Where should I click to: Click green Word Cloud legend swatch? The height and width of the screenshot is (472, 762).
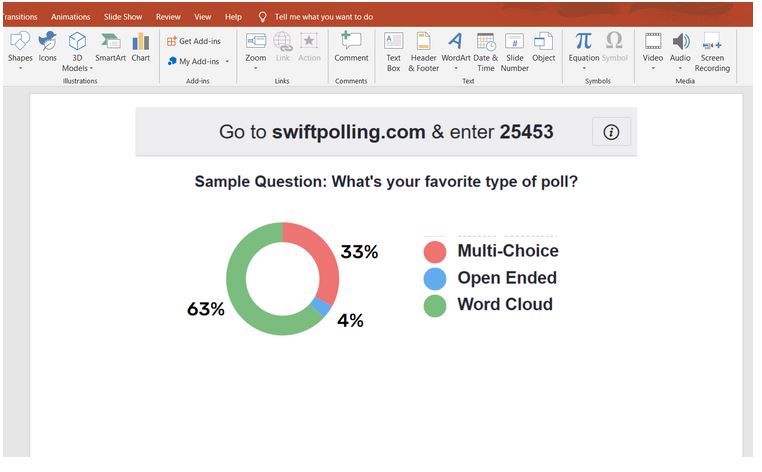tap(435, 306)
